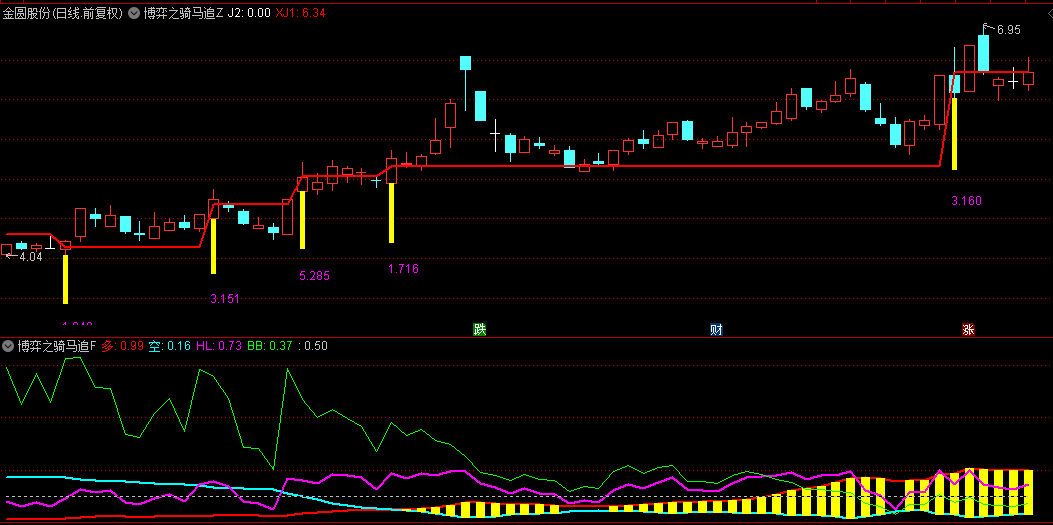
Task: Click the 多: 0.99 indicator value
Action: (x=123, y=346)
